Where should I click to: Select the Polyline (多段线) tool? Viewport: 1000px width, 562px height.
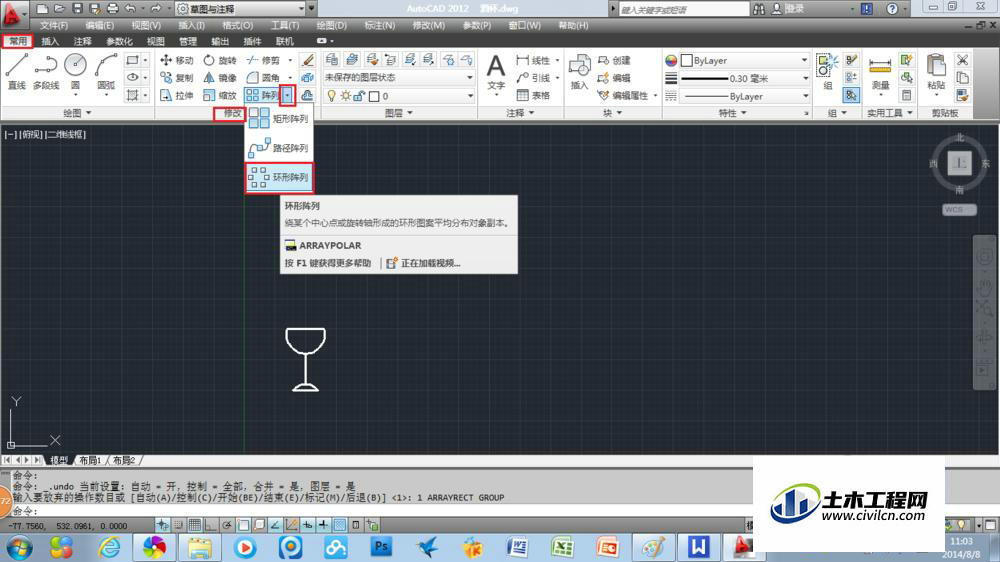tap(46, 71)
